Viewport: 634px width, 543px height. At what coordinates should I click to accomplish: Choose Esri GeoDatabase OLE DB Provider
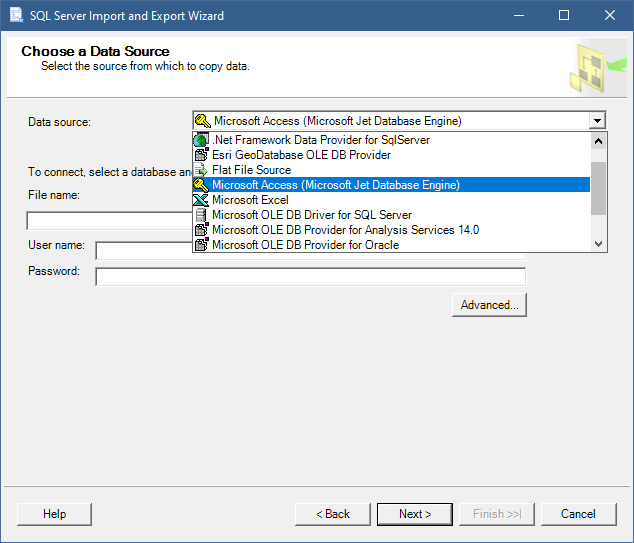point(391,155)
